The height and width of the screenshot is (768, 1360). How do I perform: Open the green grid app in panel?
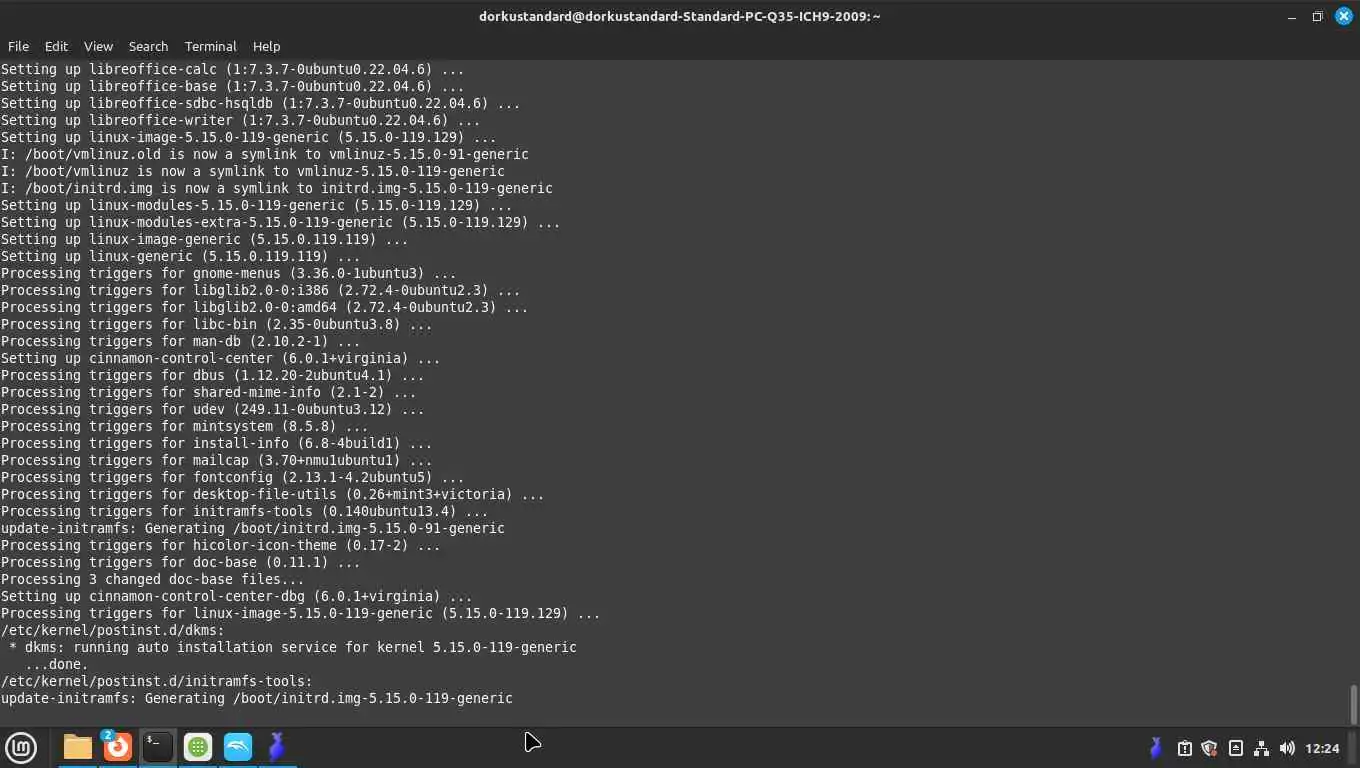point(198,747)
